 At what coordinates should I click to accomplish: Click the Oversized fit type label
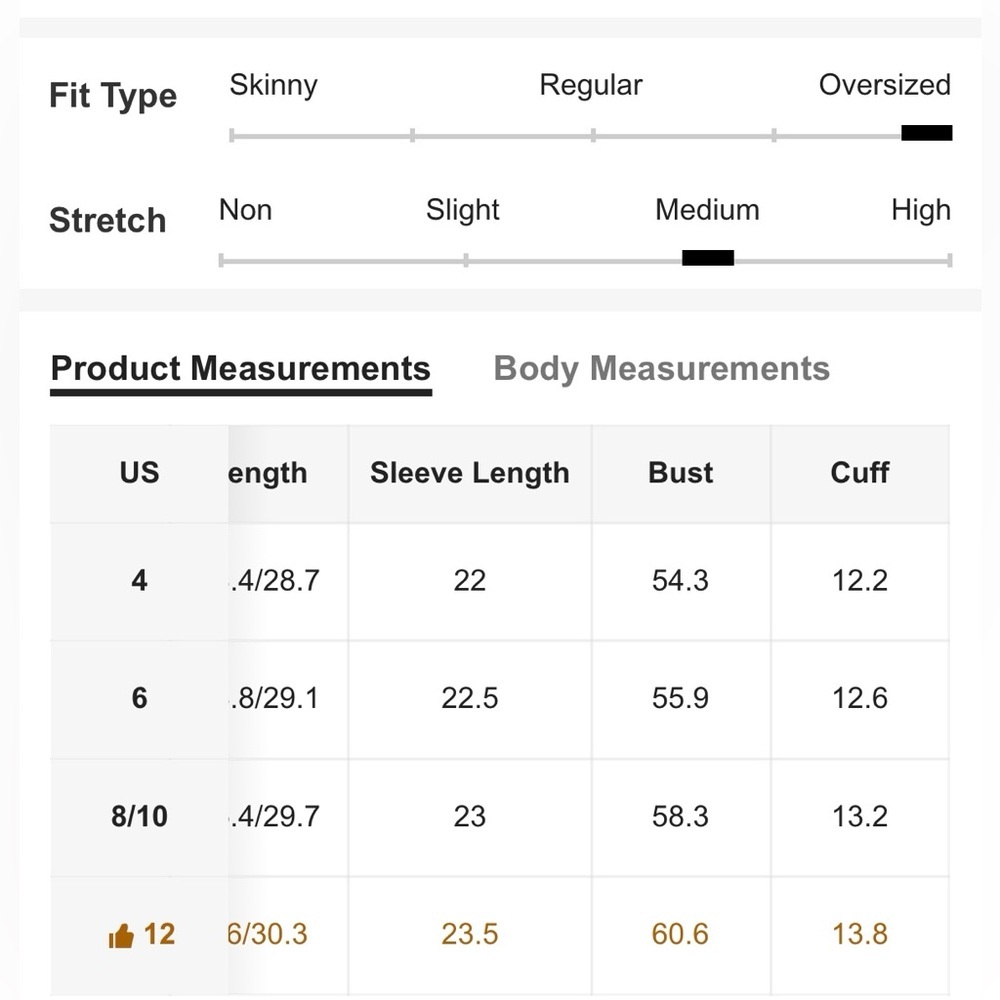(884, 85)
